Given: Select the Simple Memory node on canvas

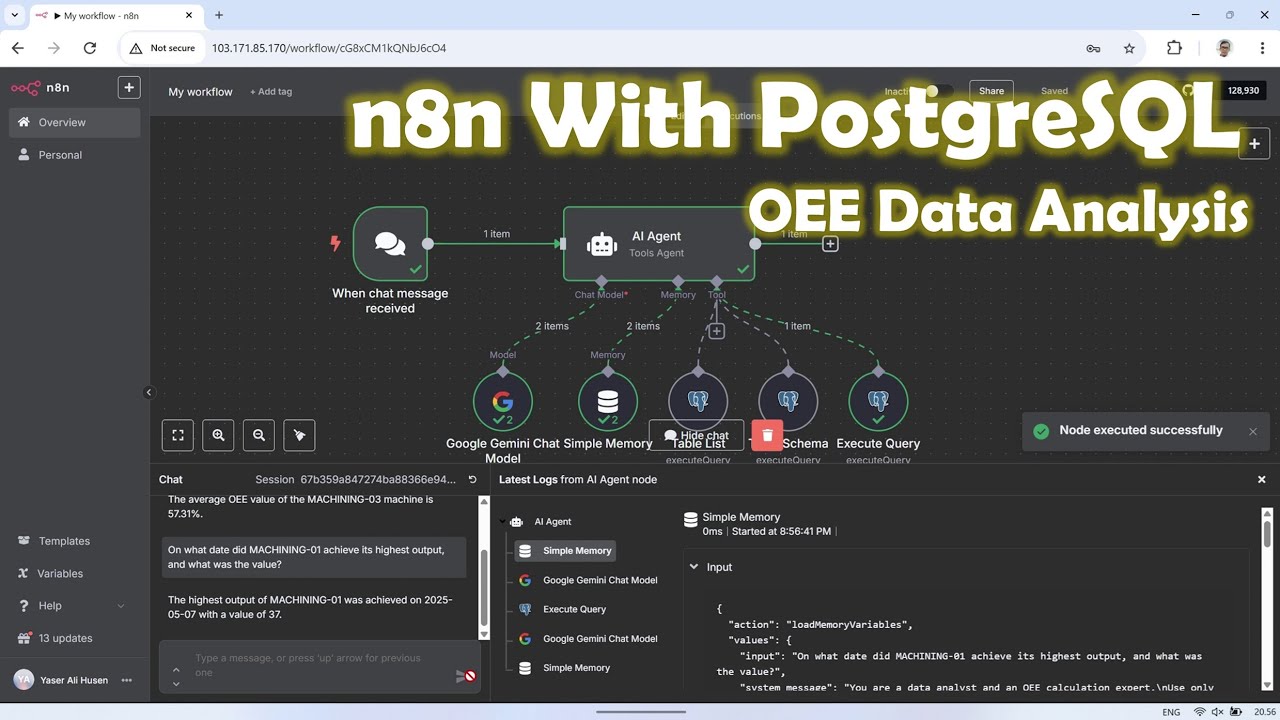Looking at the screenshot, I should pyautogui.click(x=608, y=401).
